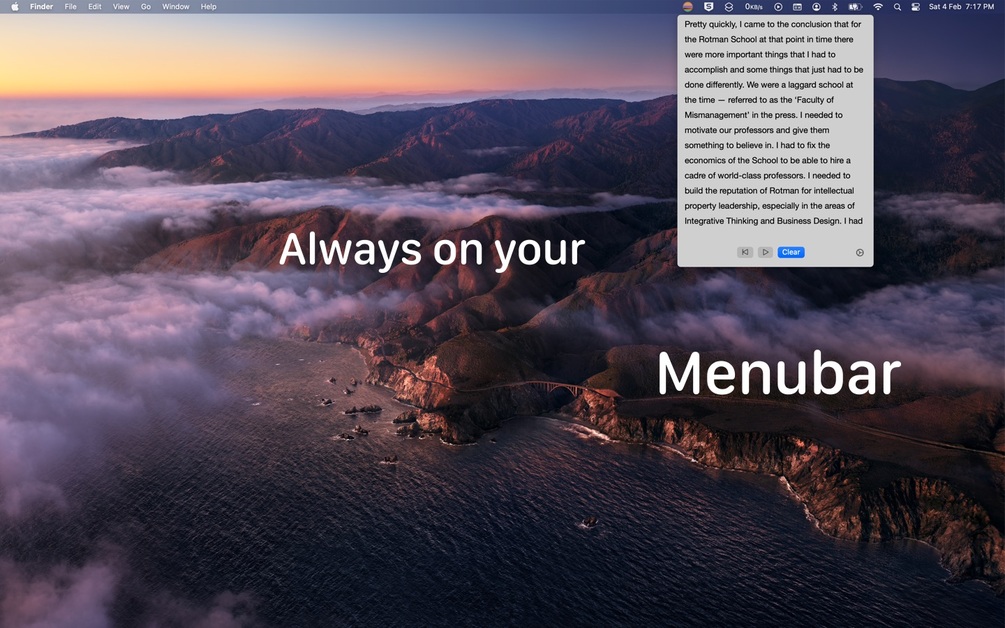Open Spotlight search from the menubar
Screen dimensions: 1005x628
897,6
